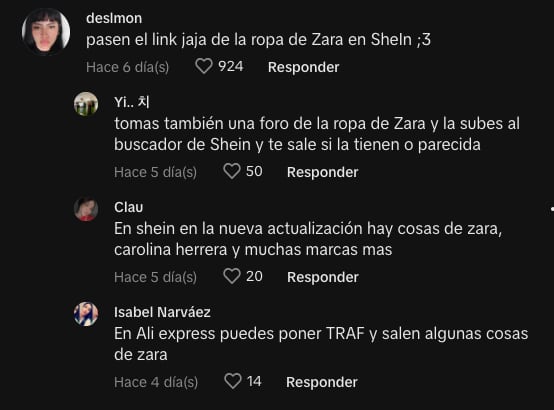Viewport: 554px width, 410px height.
Task: Like deslmon's comment with heart icon
Action: click(x=204, y=66)
